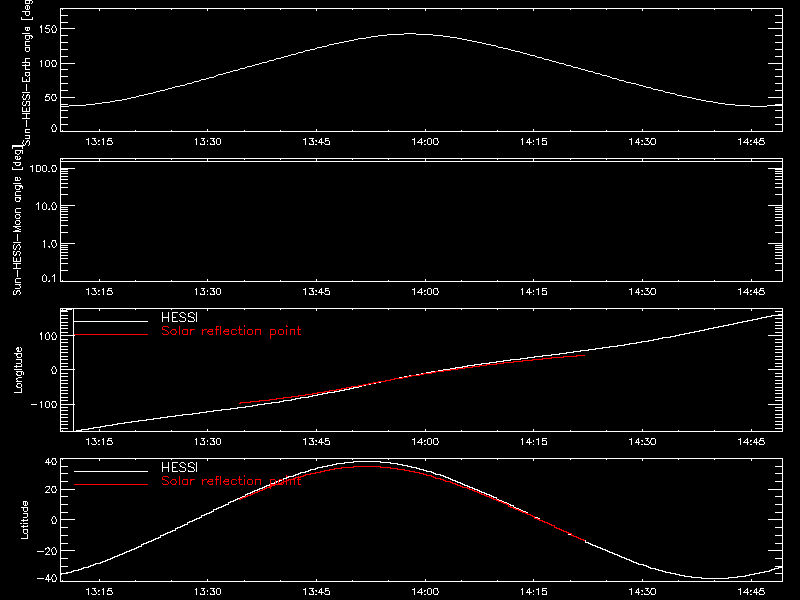
Task: Click -40 tick on Latitude axis
Action: pyautogui.click(x=47, y=578)
